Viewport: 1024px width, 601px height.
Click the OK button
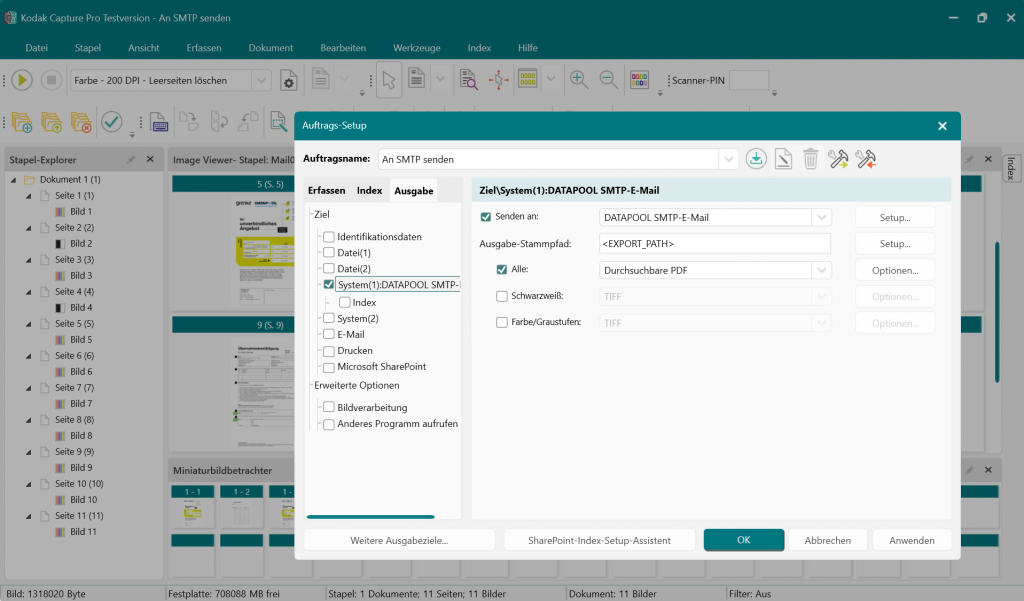pos(744,540)
